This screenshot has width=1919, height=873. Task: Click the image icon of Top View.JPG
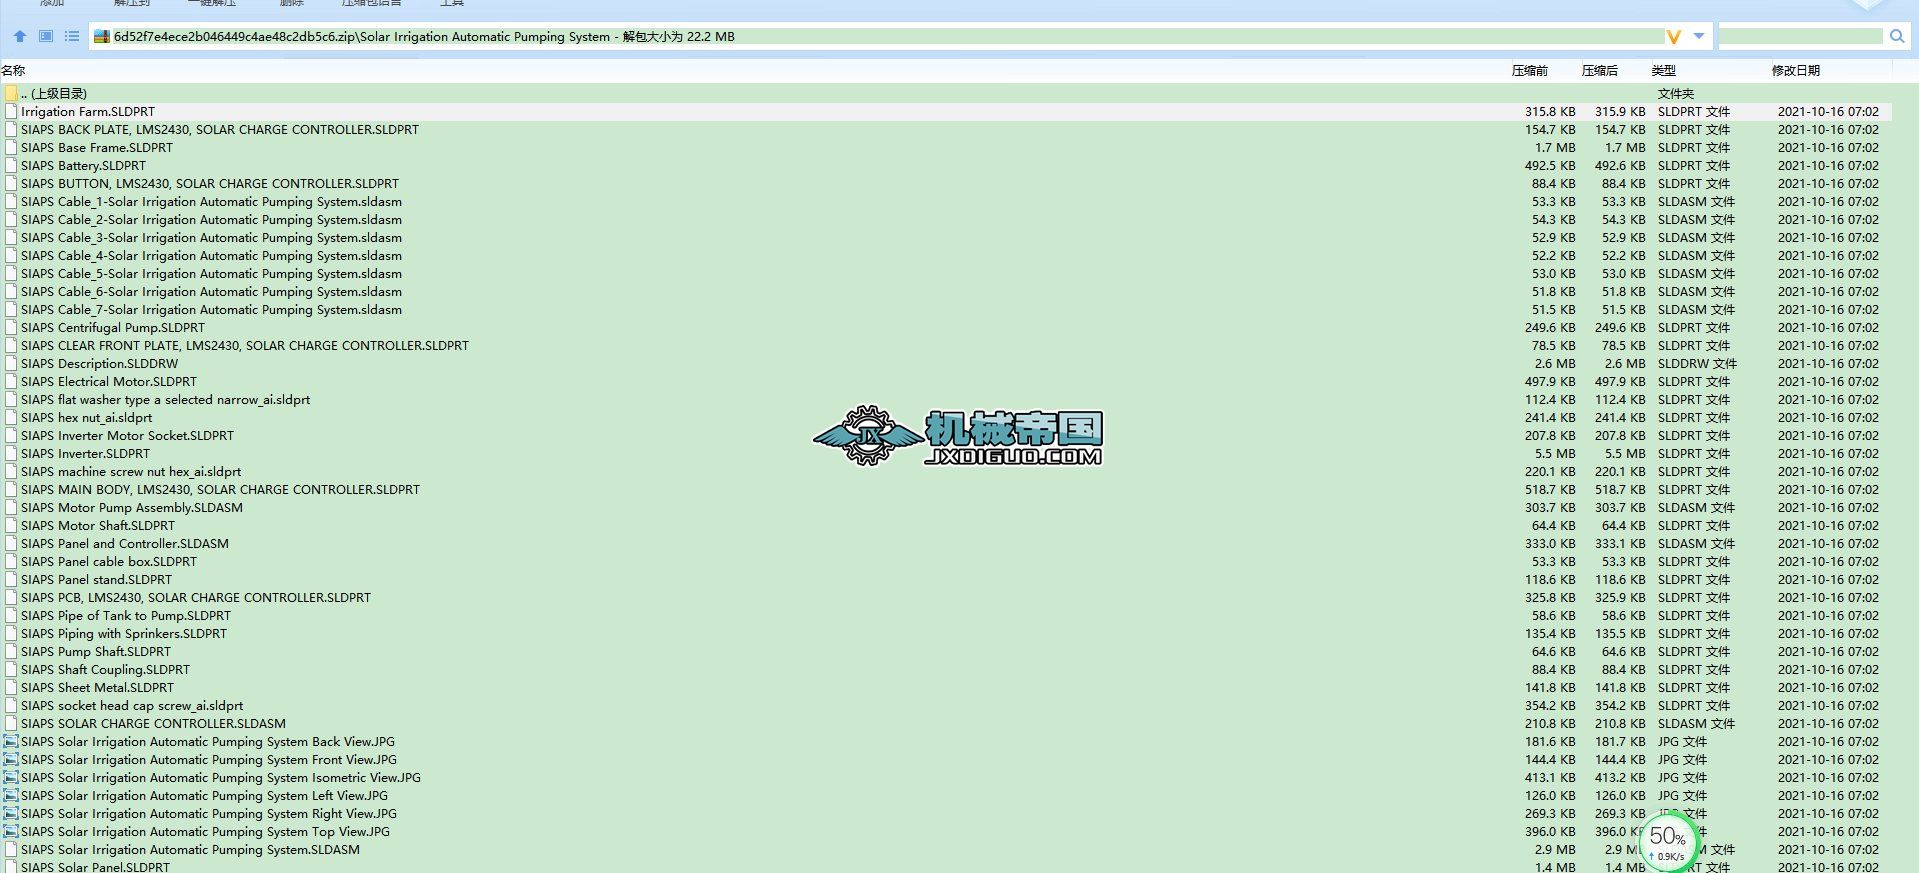click(x=11, y=832)
